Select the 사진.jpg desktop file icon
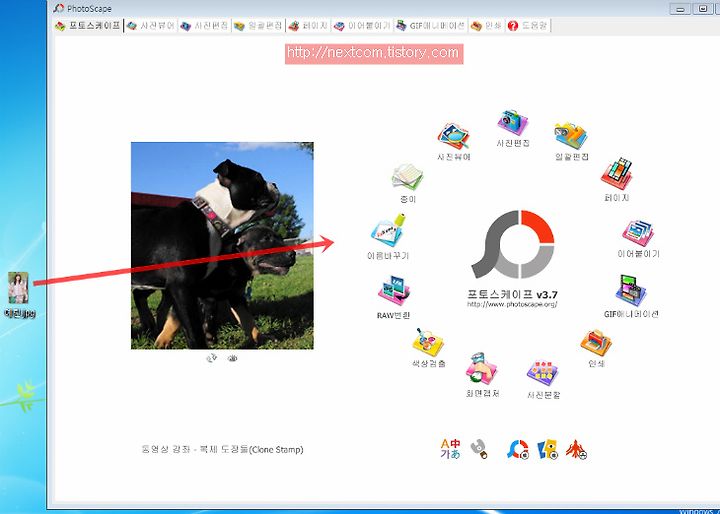Viewport: 720px width, 514px height. 19,294
